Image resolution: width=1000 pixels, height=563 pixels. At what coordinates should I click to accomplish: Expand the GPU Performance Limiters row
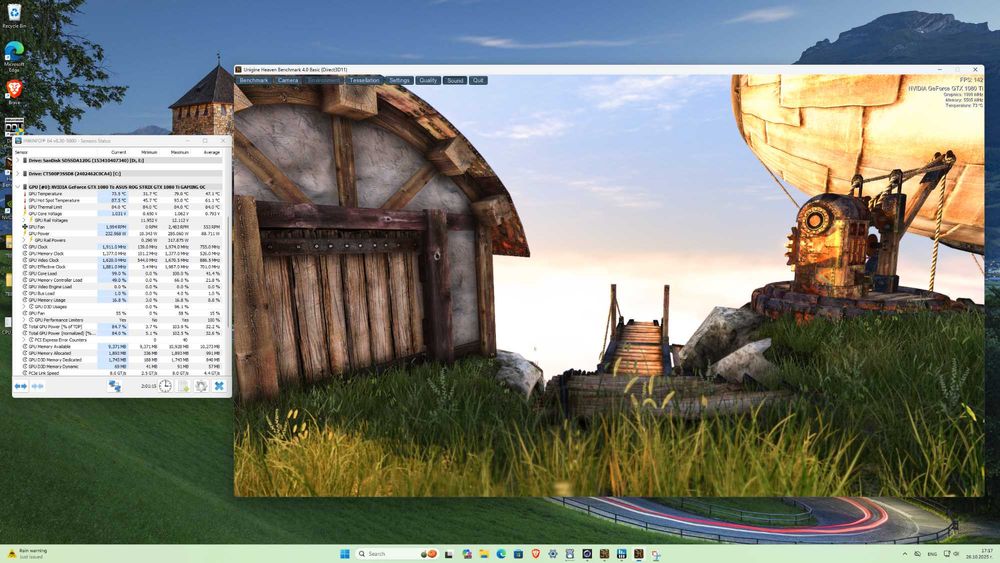(x=24, y=320)
